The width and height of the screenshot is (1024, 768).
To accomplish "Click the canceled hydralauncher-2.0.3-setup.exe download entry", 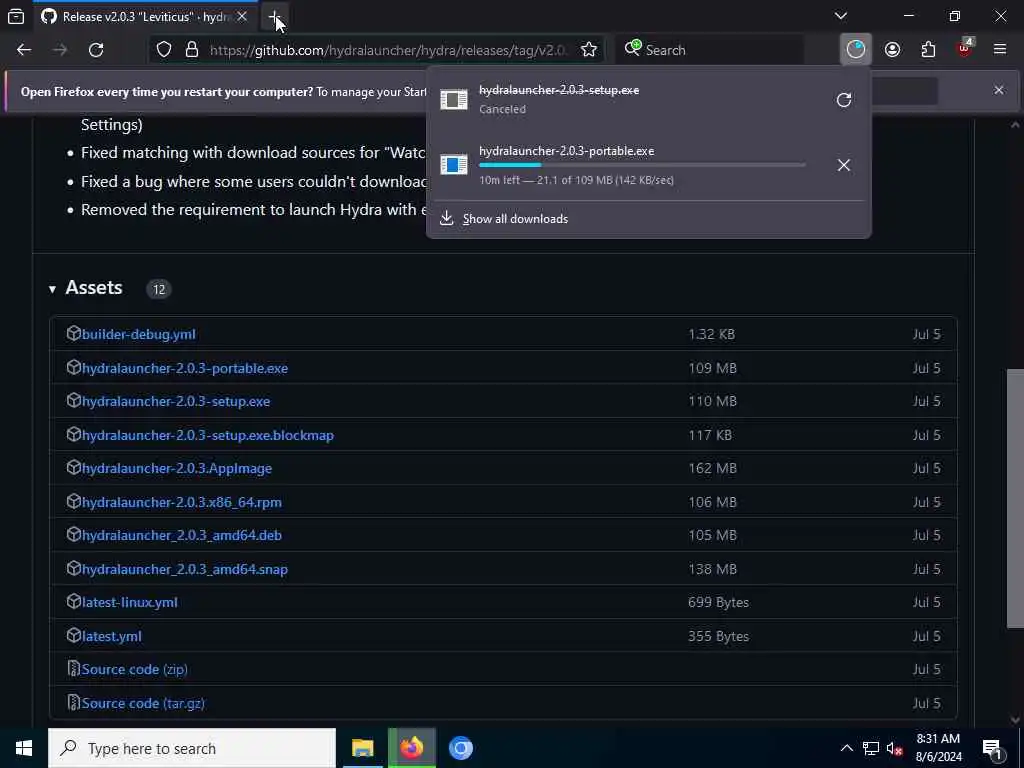I will click(x=627, y=100).
